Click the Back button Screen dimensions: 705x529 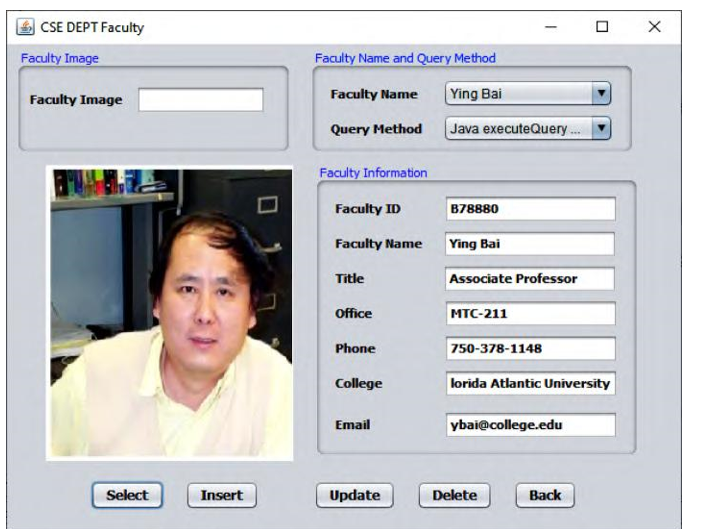coord(545,495)
